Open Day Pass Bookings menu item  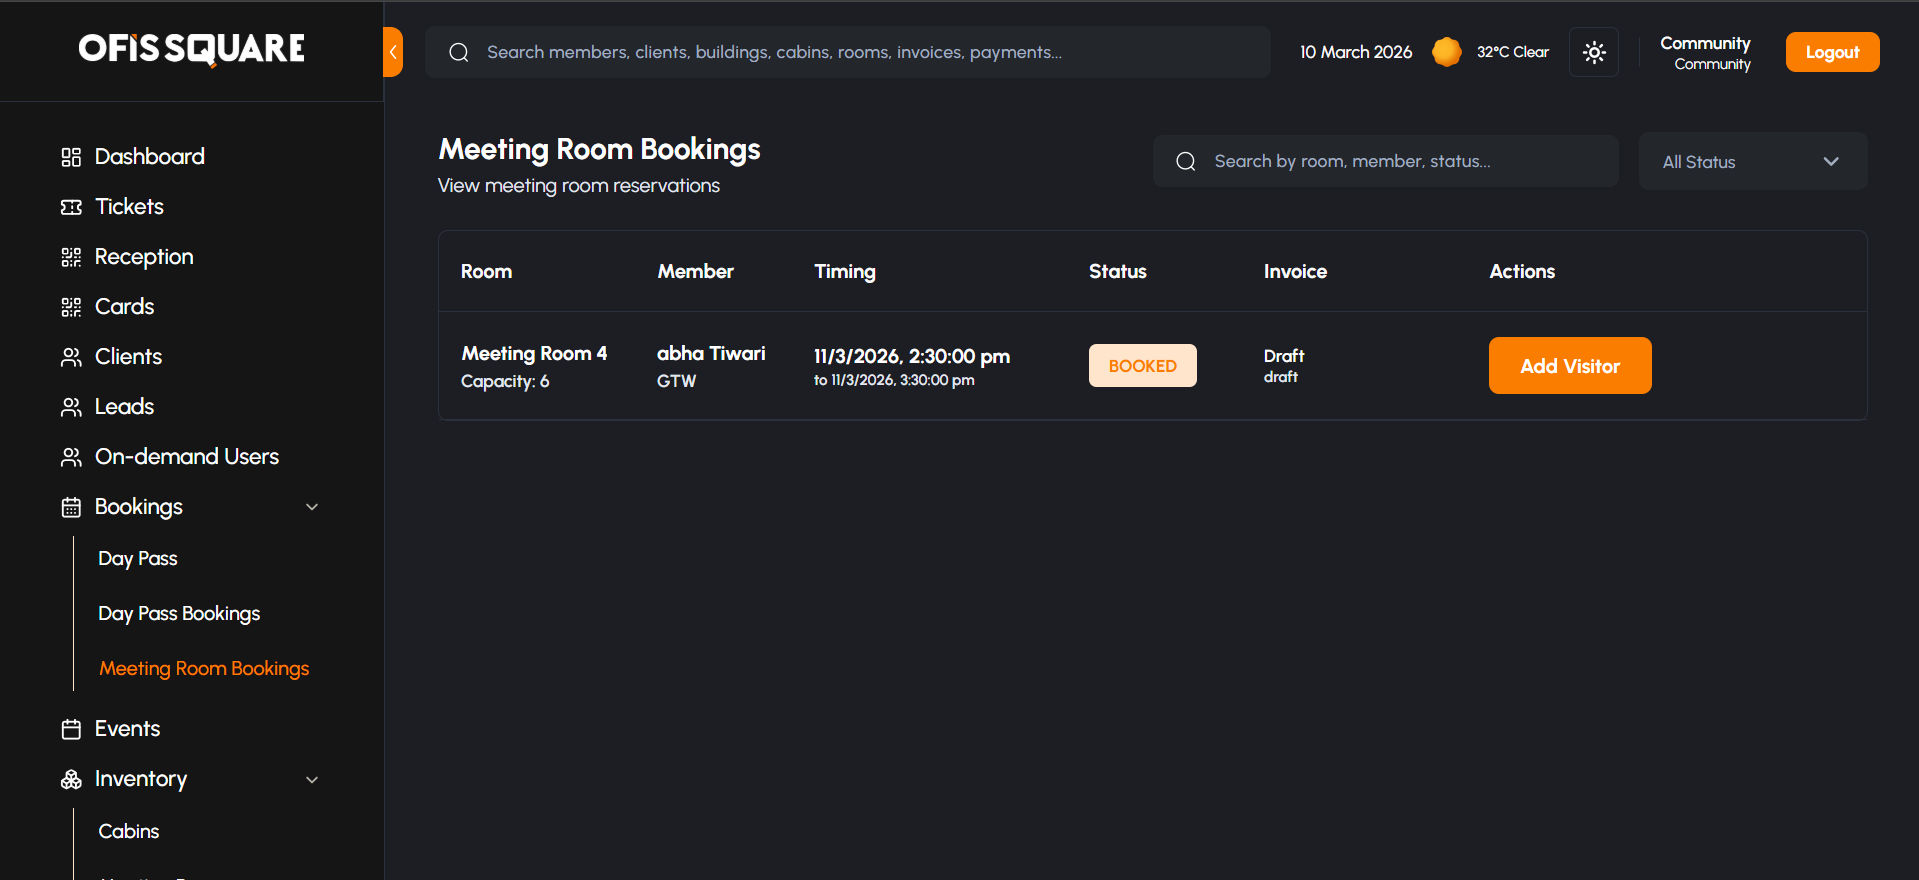click(x=179, y=614)
